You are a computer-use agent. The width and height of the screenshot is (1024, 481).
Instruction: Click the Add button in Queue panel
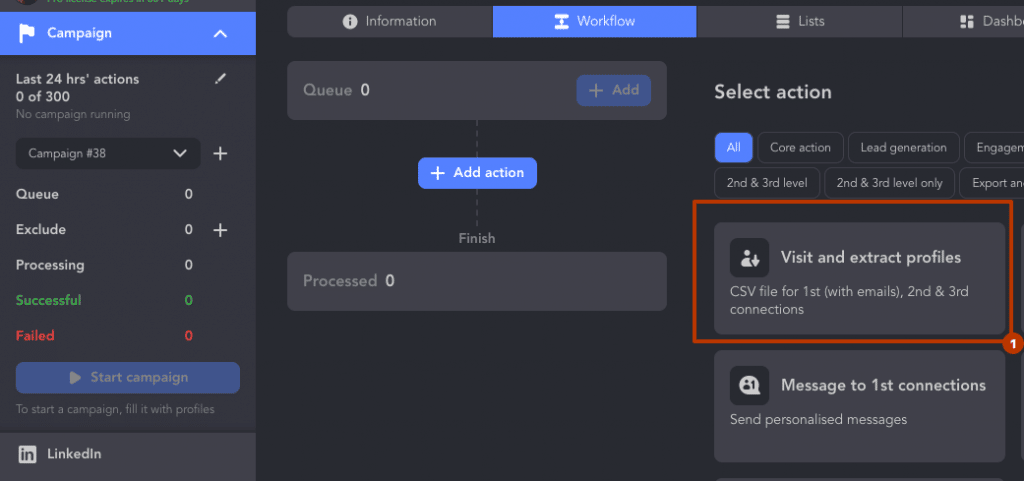(613, 90)
